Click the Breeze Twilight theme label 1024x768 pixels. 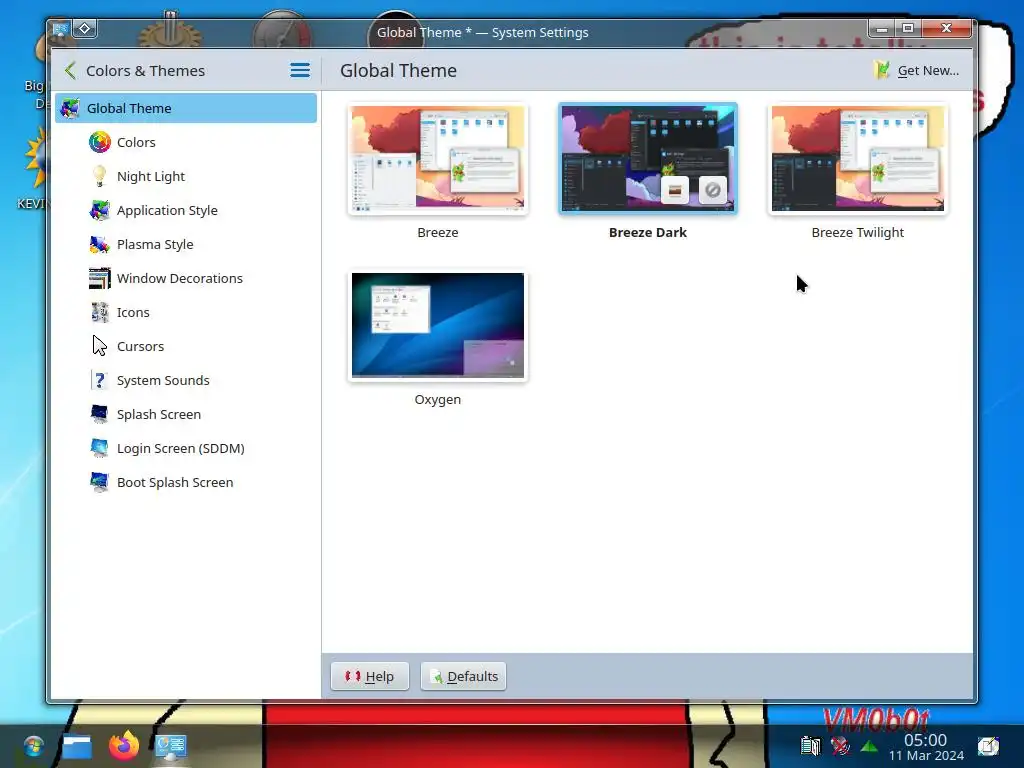point(857,232)
